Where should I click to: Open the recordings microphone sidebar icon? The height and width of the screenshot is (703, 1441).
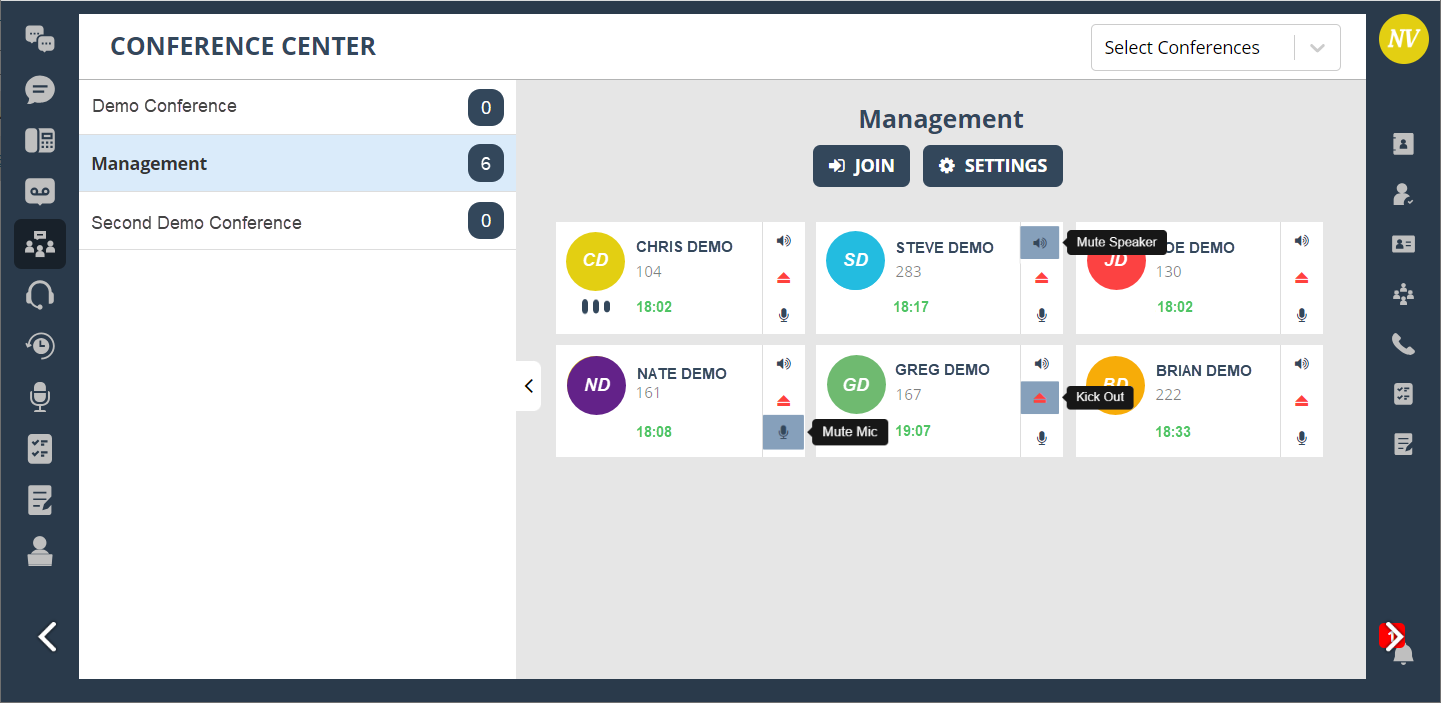click(x=40, y=398)
